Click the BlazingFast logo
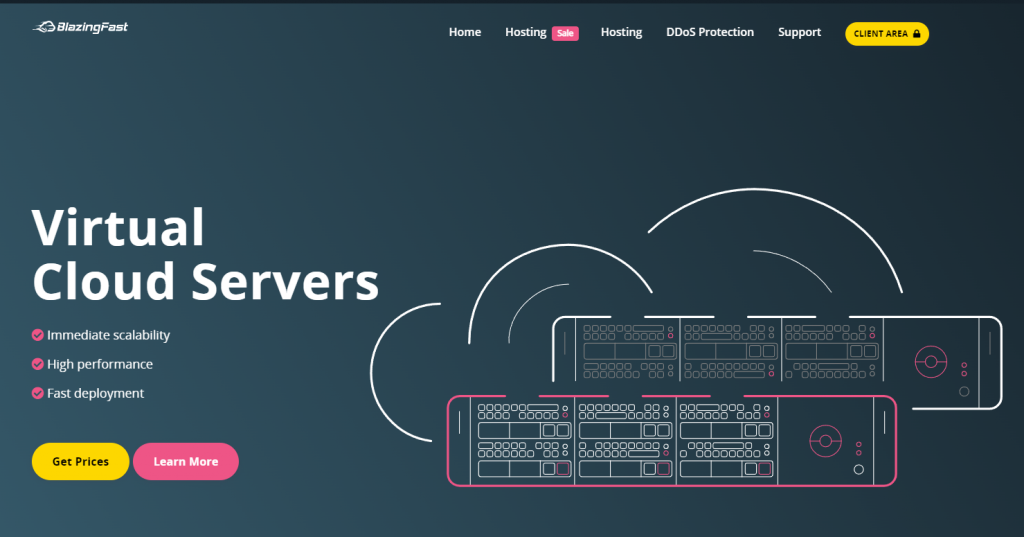This screenshot has width=1024, height=537. [x=80, y=27]
